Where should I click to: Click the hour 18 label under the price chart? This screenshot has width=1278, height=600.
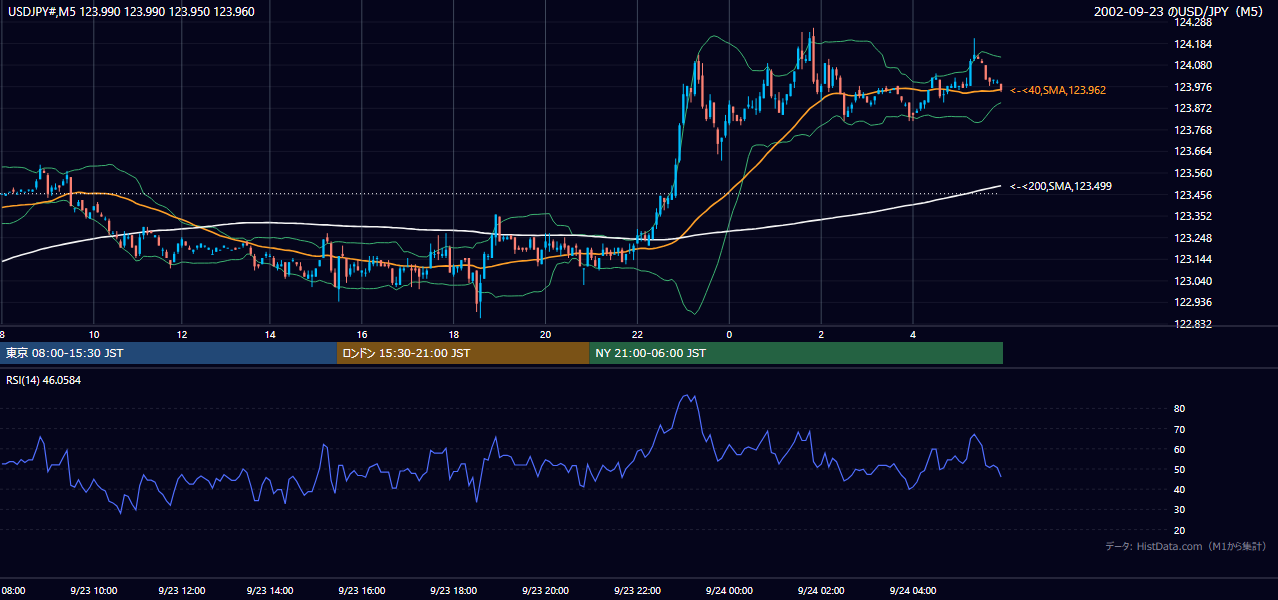pyautogui.click(x=454, y=335)
